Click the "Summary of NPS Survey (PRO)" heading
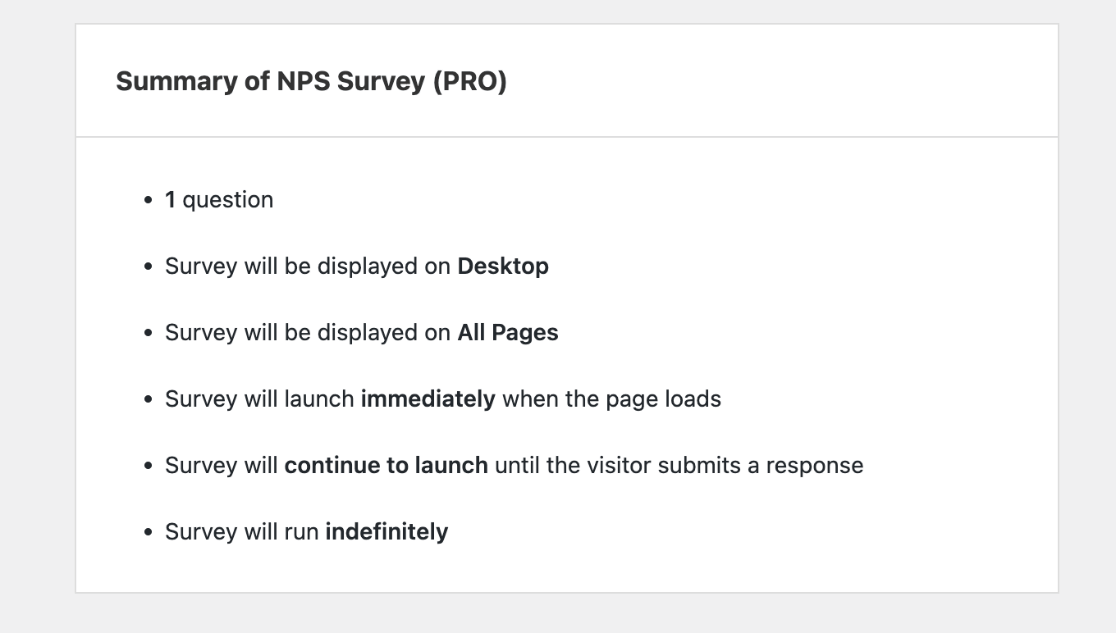Screen dimensions: 1116x633 click(x=311, y=82)
